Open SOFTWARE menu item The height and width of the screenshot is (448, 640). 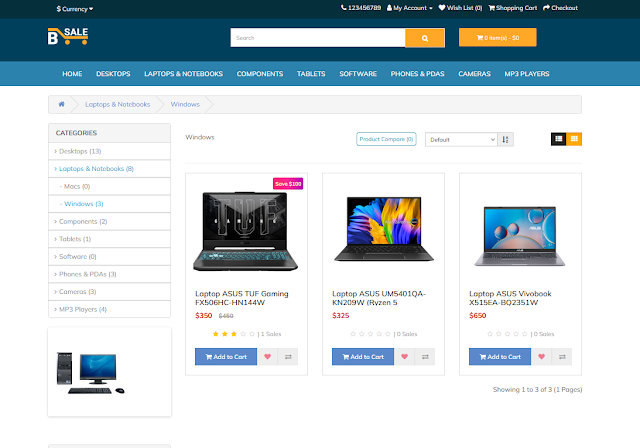(x=358, y=74)
